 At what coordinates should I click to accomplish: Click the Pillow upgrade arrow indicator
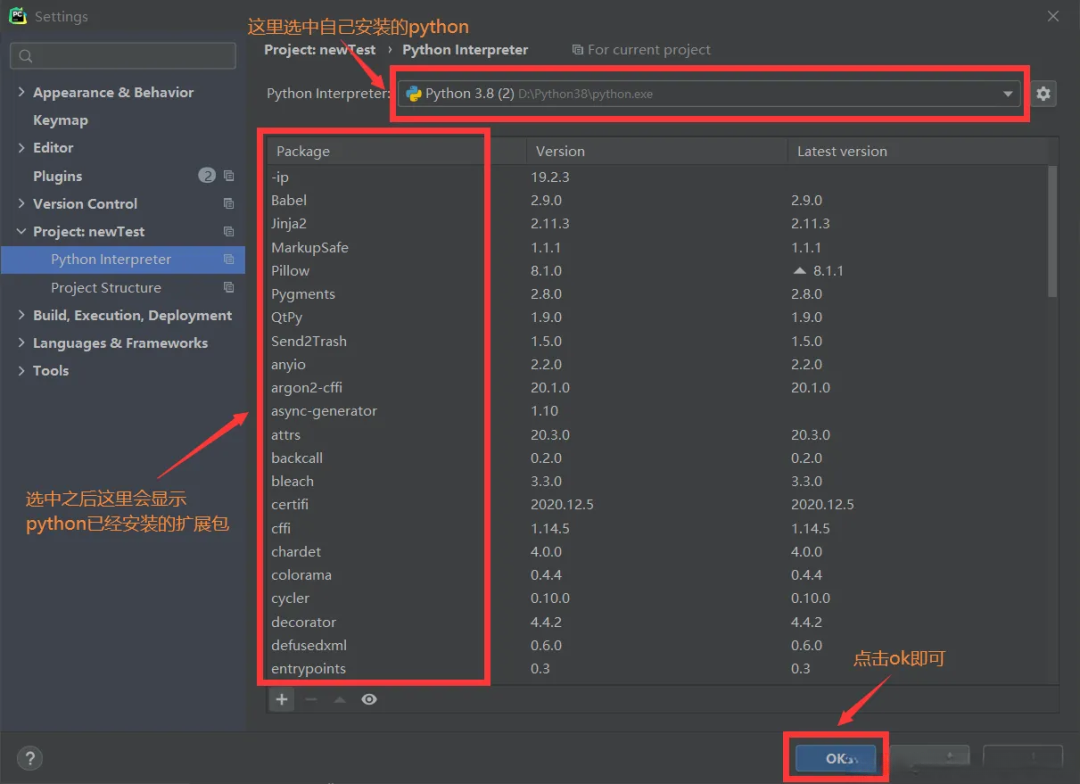click(799, 271)
